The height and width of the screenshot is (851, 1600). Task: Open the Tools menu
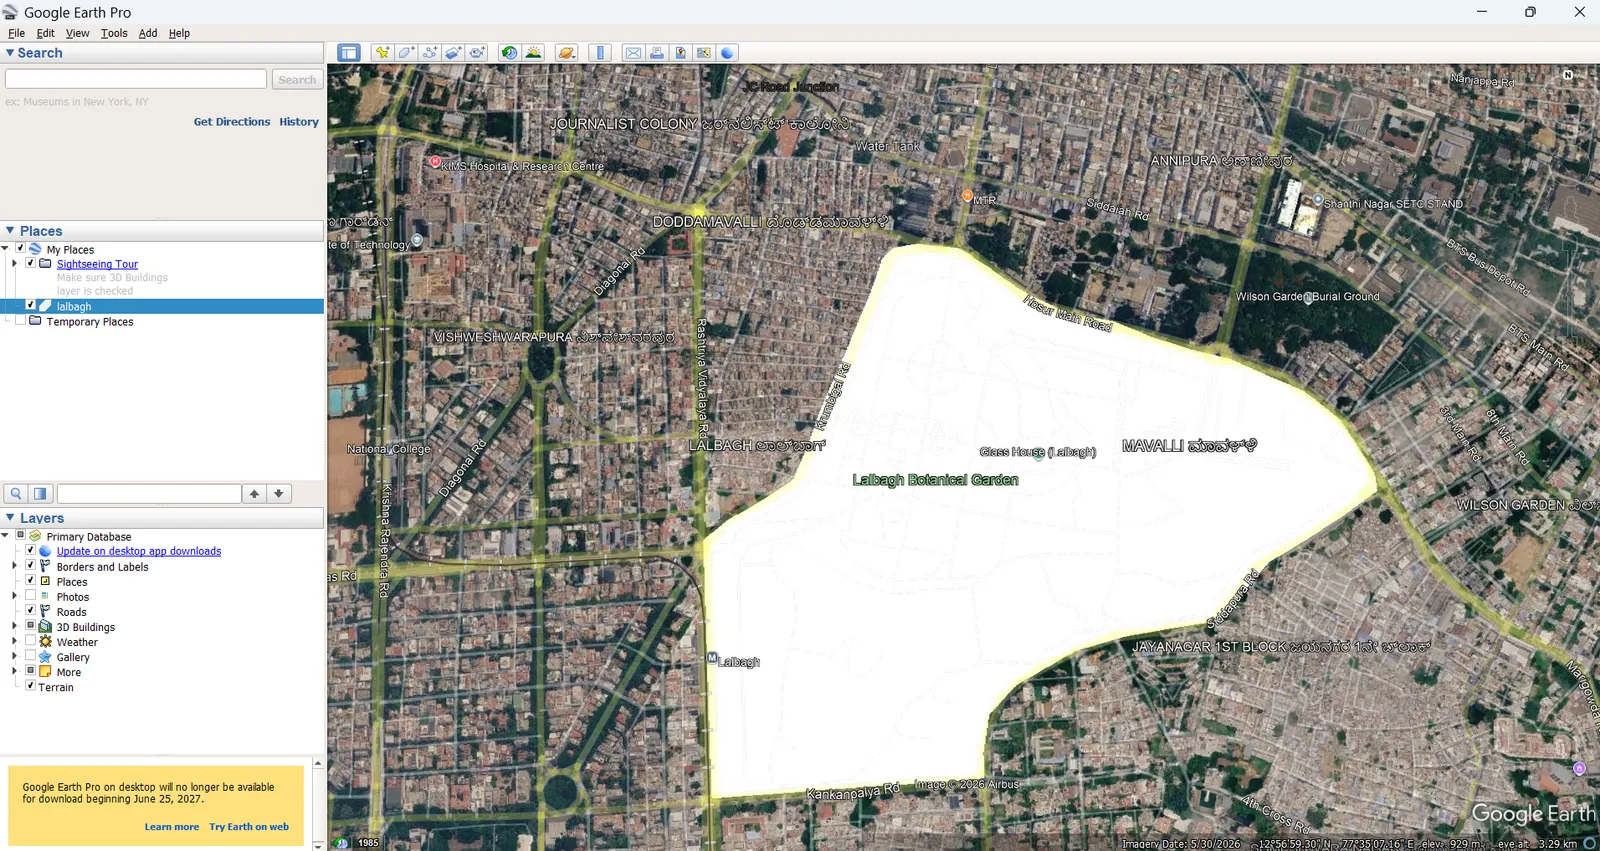click(114, 33)
